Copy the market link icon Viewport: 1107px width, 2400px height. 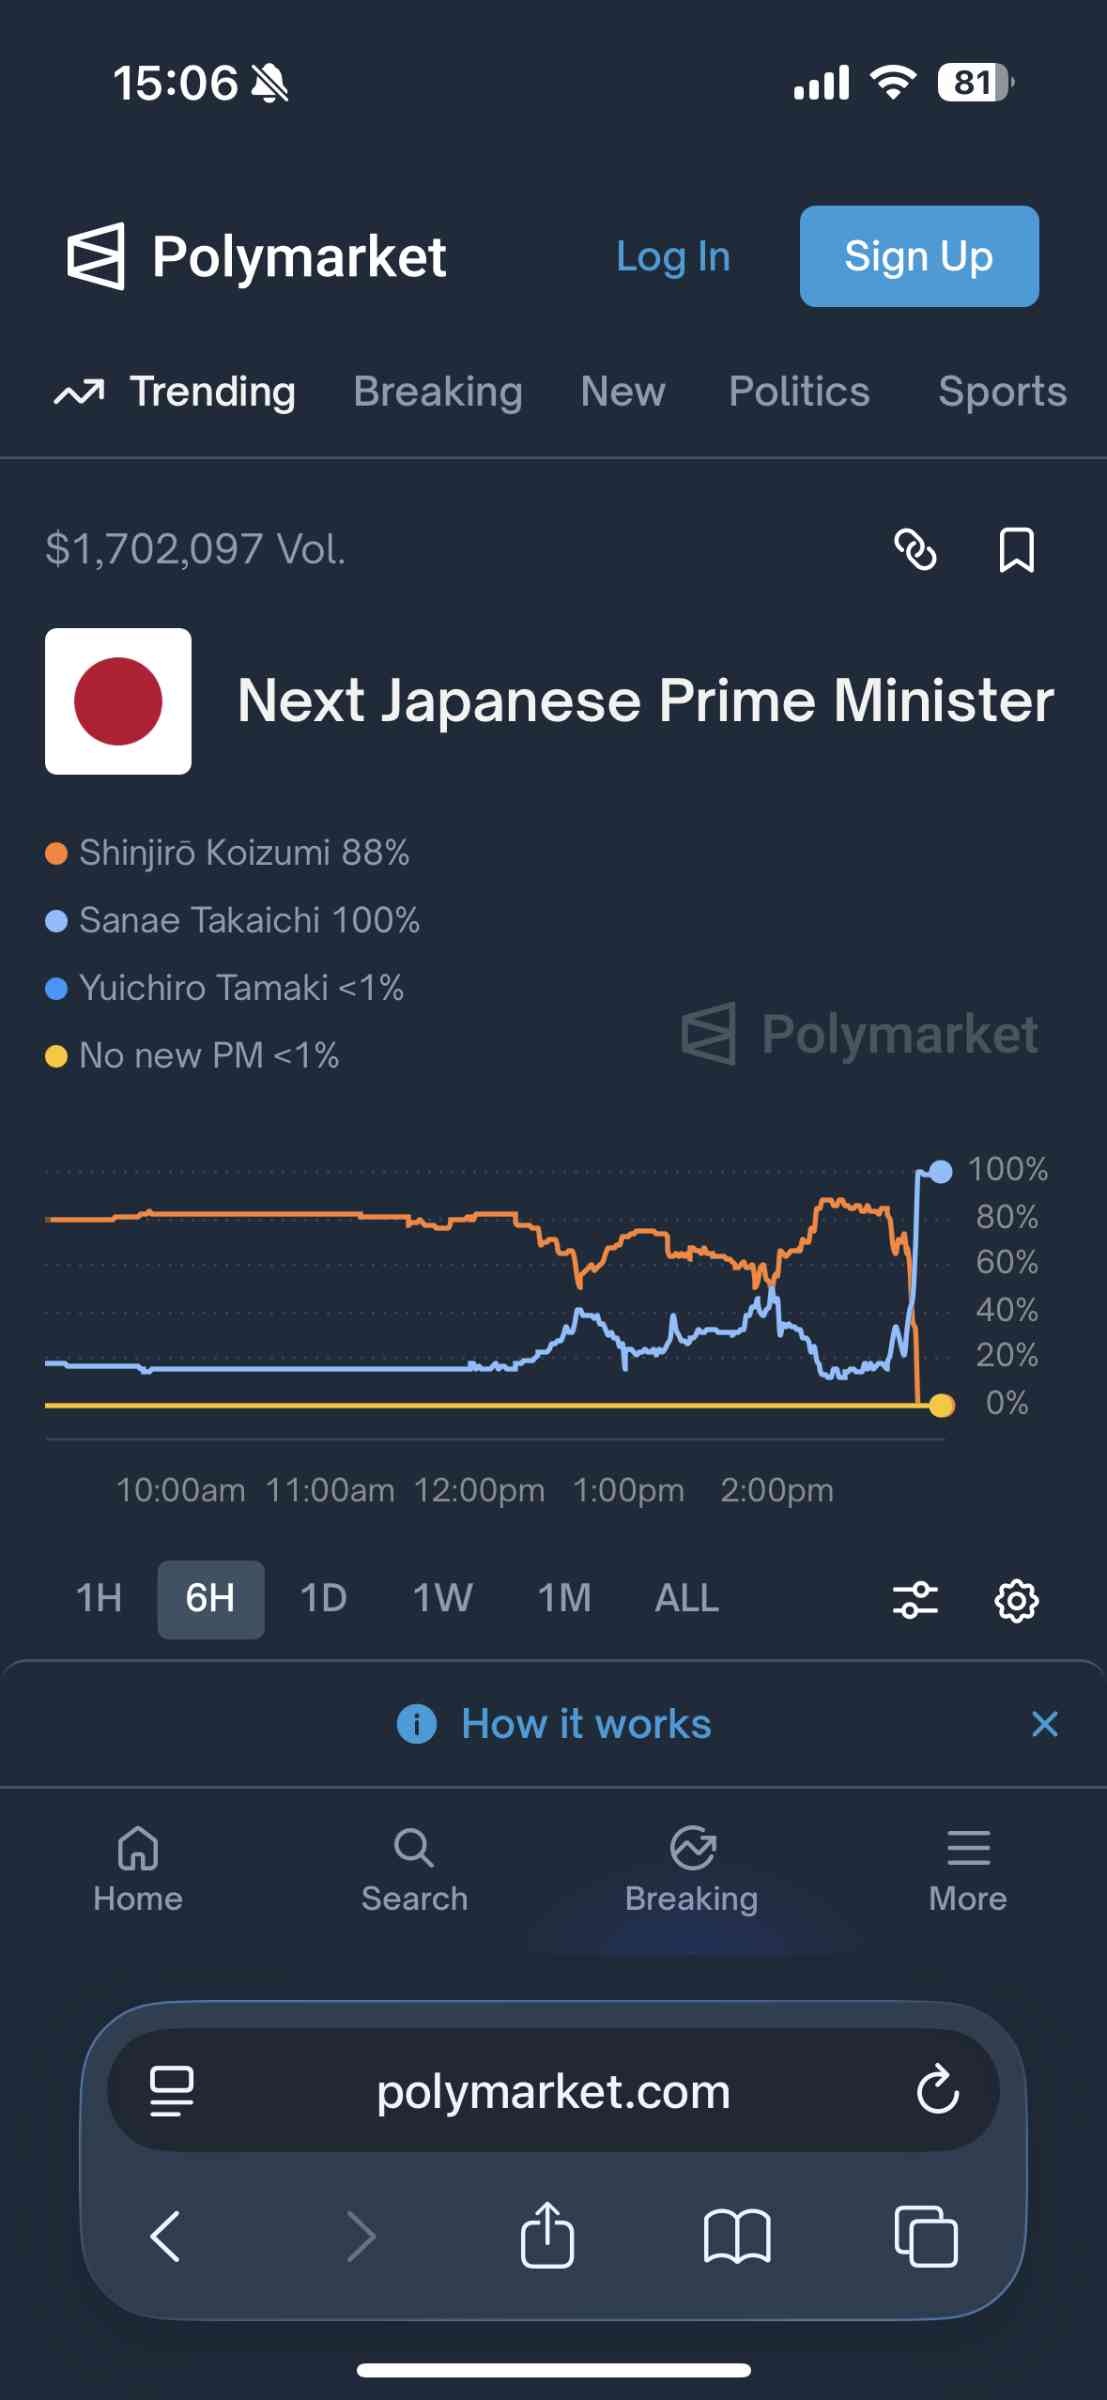915,550
